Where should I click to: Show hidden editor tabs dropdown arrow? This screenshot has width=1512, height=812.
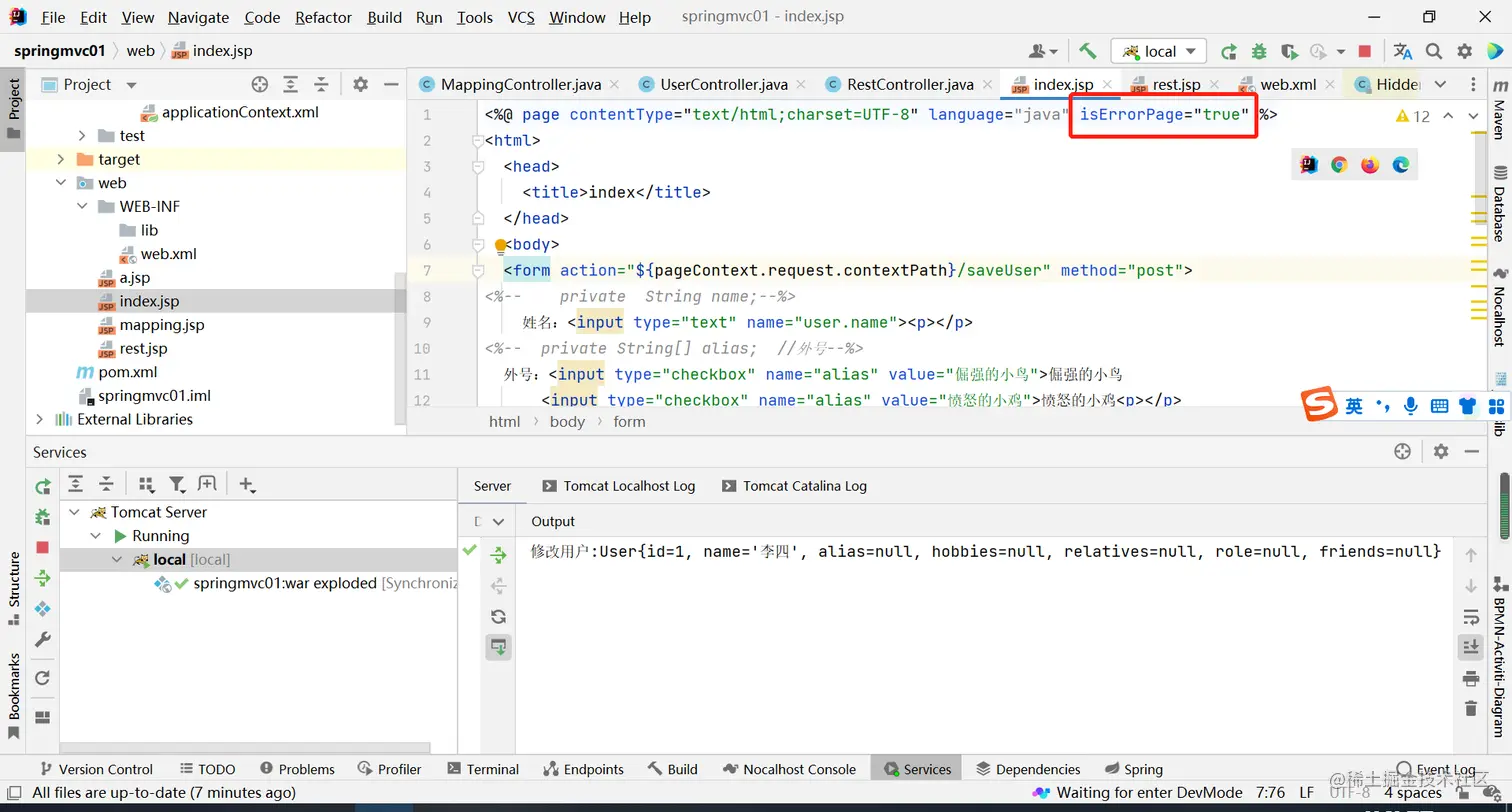point(1440,85)
